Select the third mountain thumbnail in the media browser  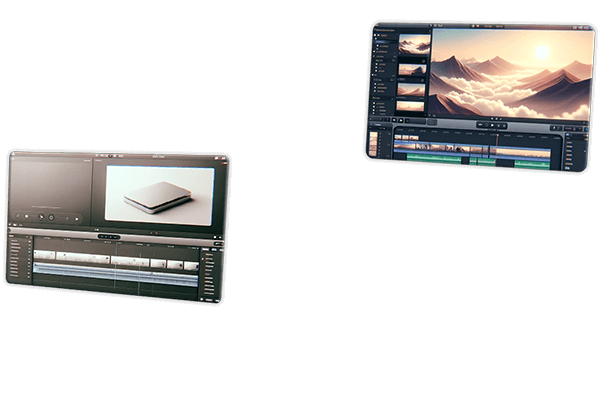click(413, 88)
